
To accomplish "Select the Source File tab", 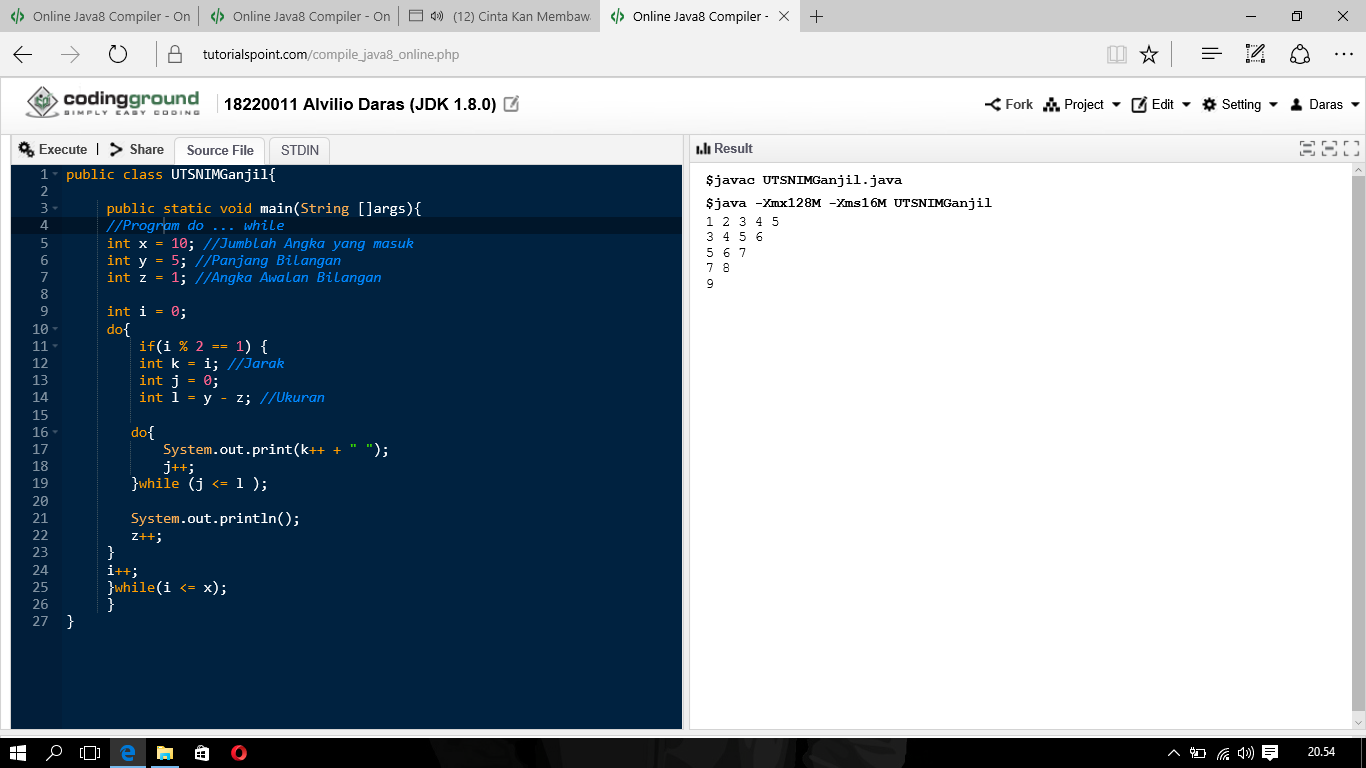I will 220,150.
